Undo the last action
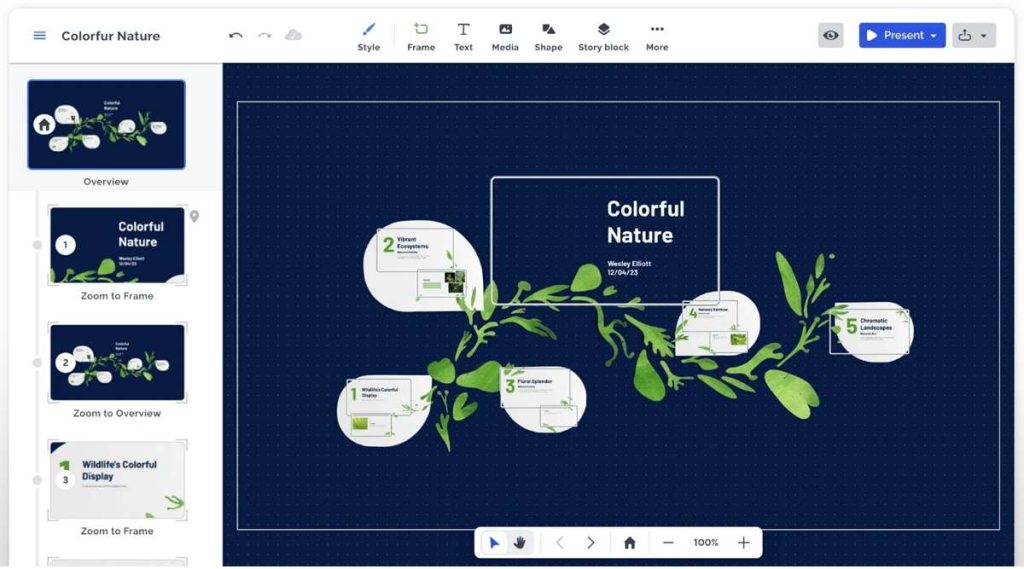This screenshot has height=569, width=1024. (x=236, y=35)
